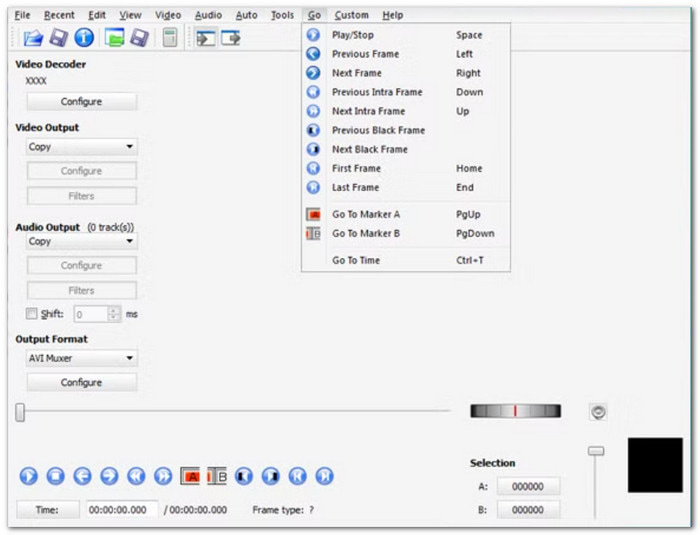The image size is (700, 535).
Task: Click next black frame button in the bottom controls
Action: (271, 476)
